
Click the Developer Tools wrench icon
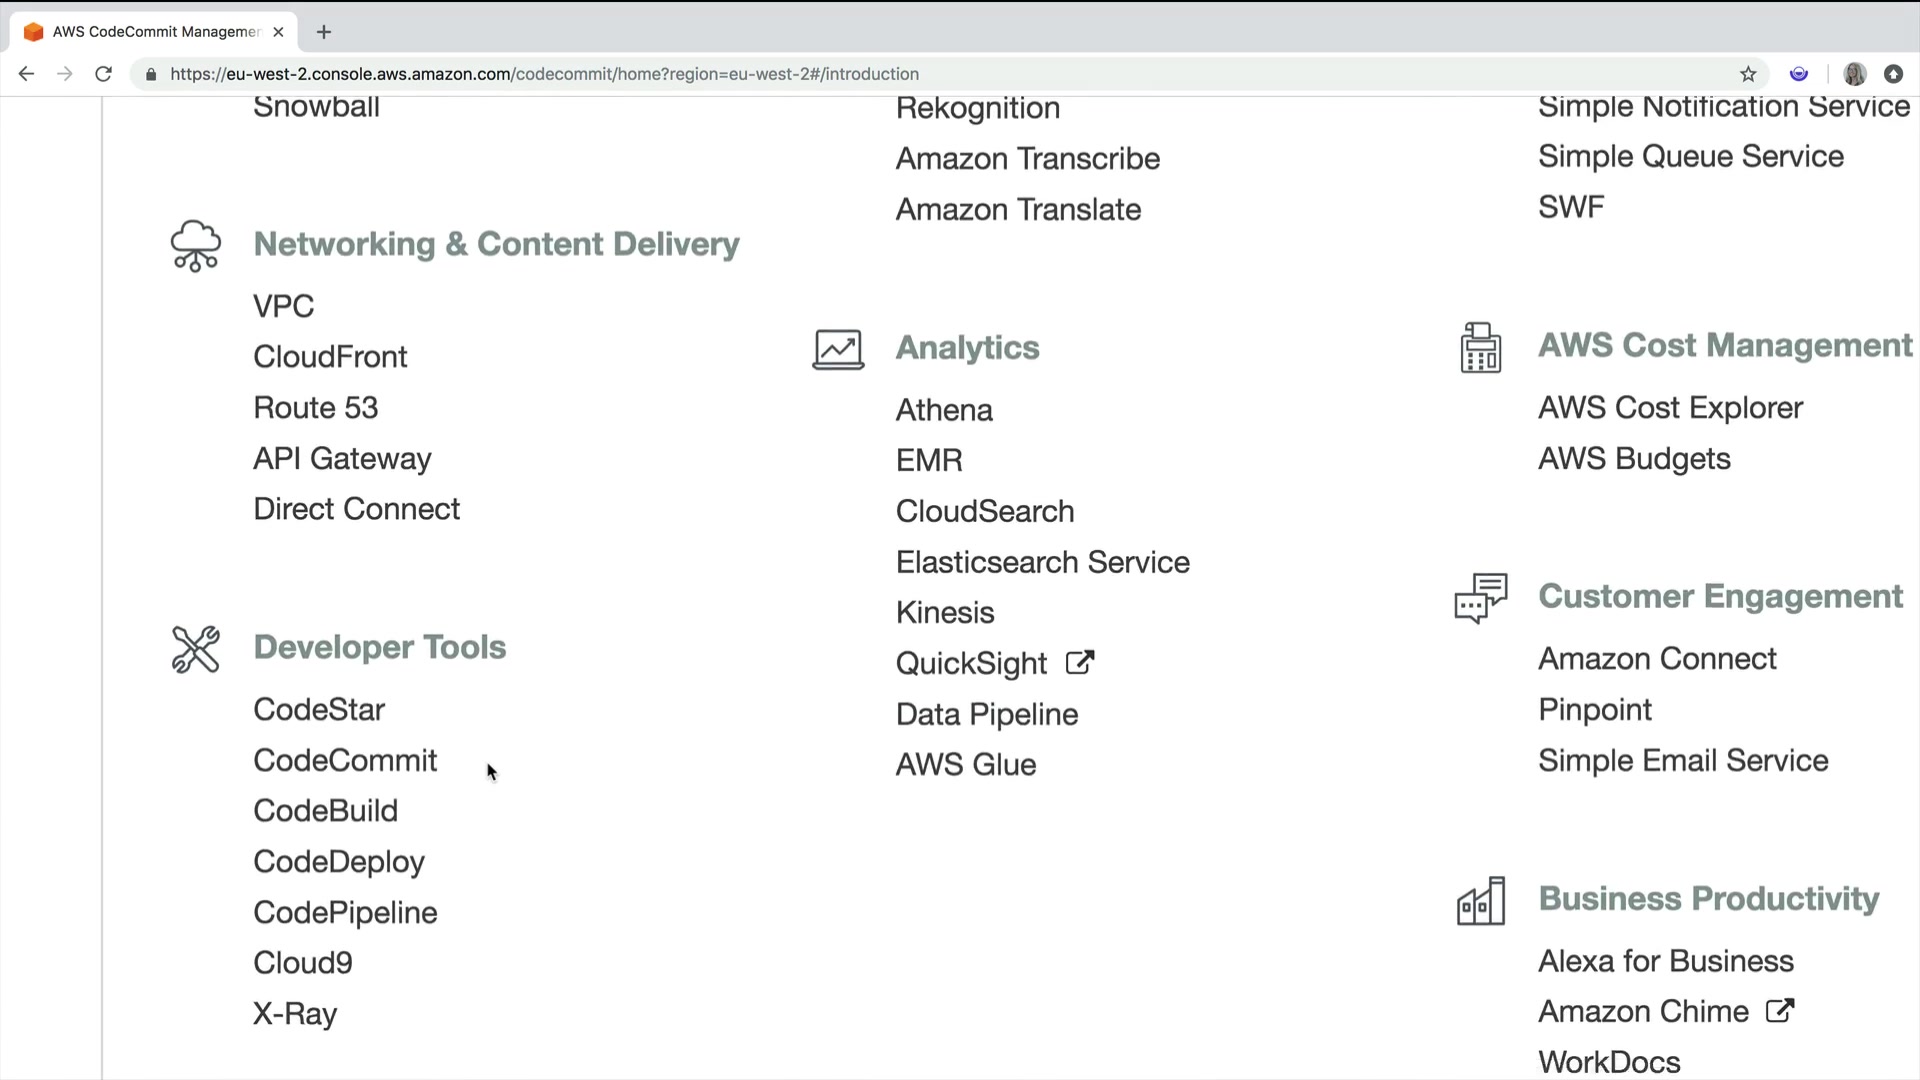point(196,650)
